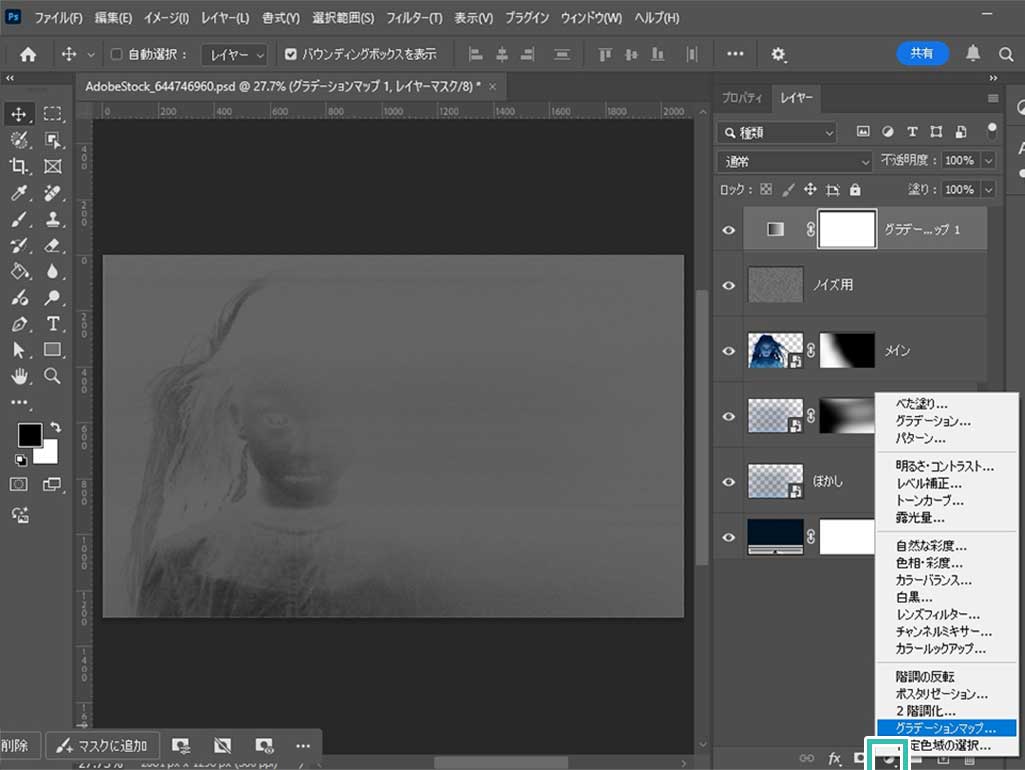Open the settings gear in options bar
Image resolution: width=1025 pixels, height=770 pixels.
779,54
